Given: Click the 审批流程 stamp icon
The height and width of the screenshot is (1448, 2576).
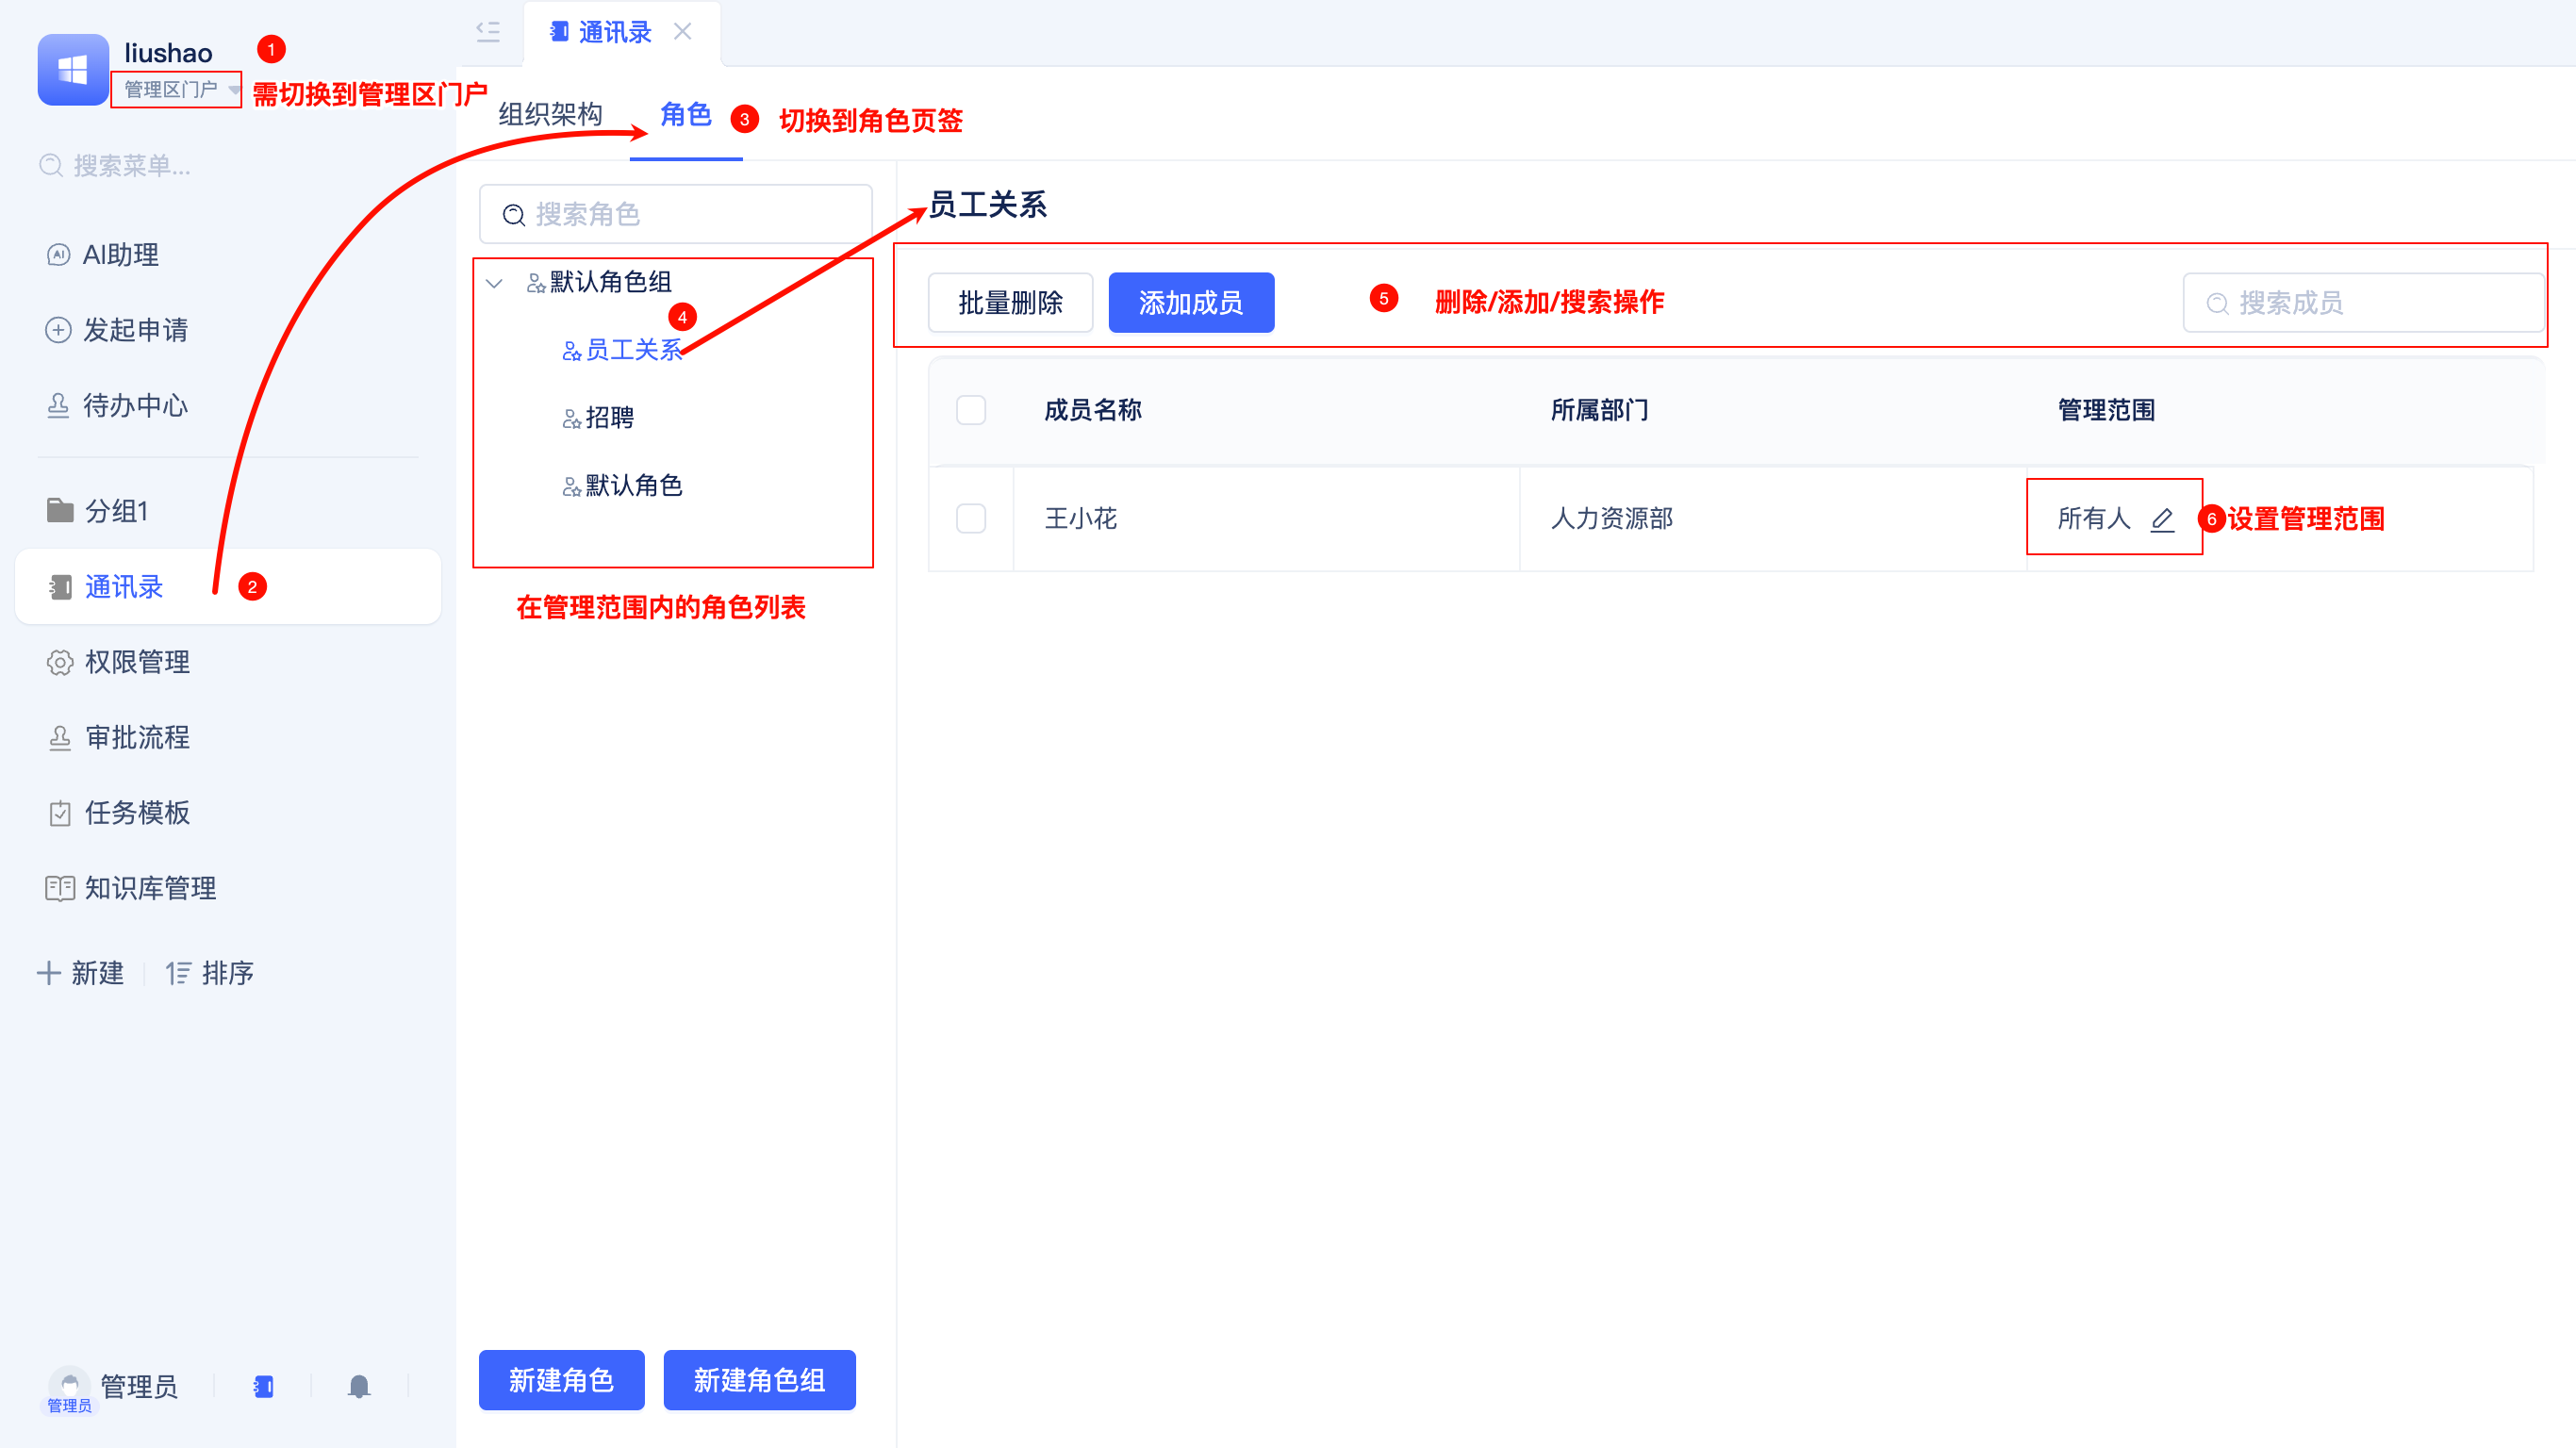Looking at the screenshot, I should pos(60,738).
